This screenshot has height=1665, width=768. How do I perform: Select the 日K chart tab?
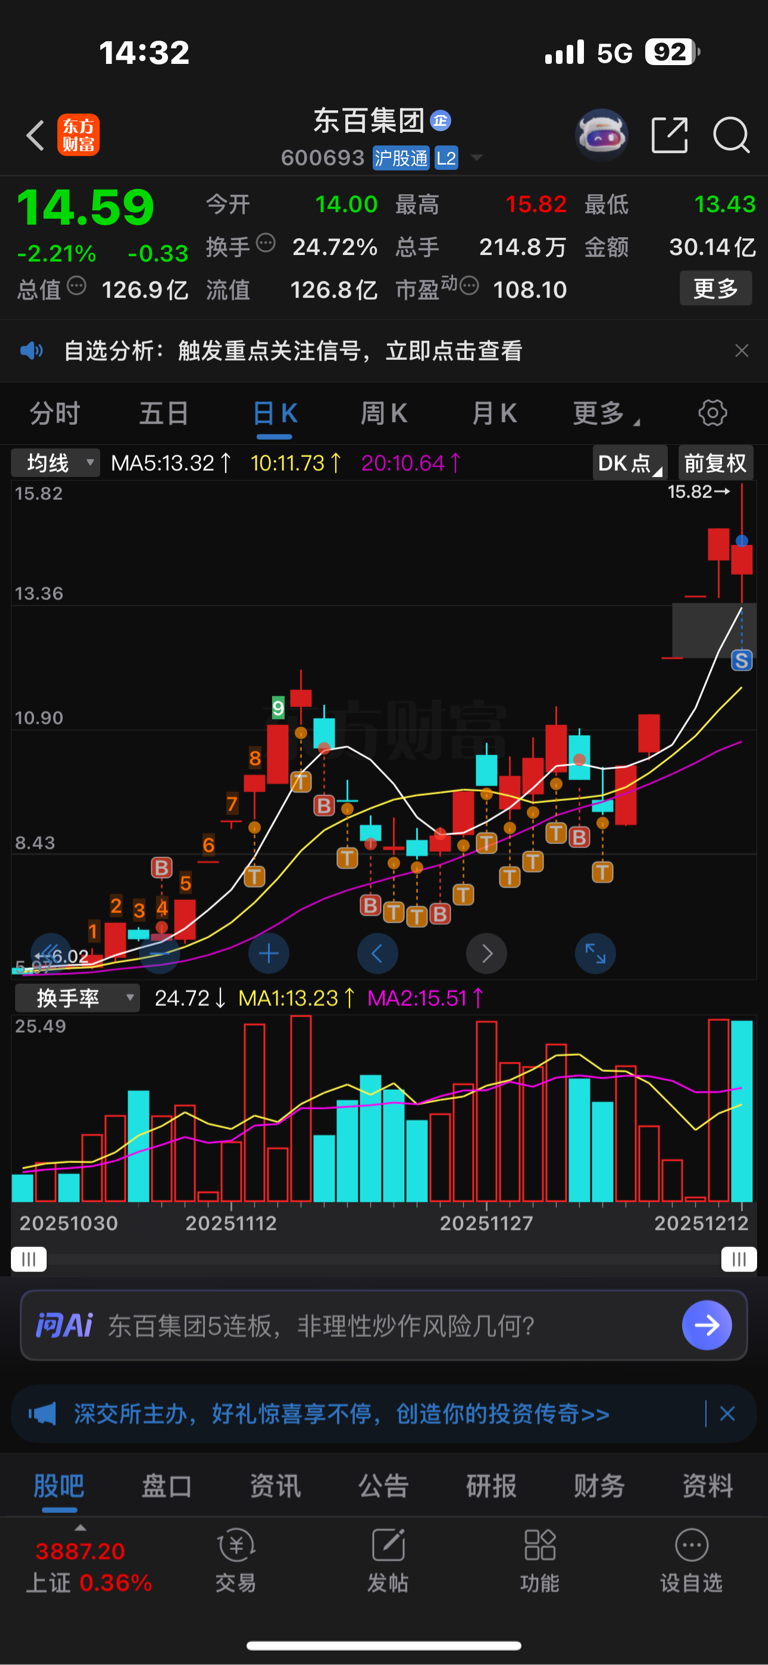coord(275,415)
